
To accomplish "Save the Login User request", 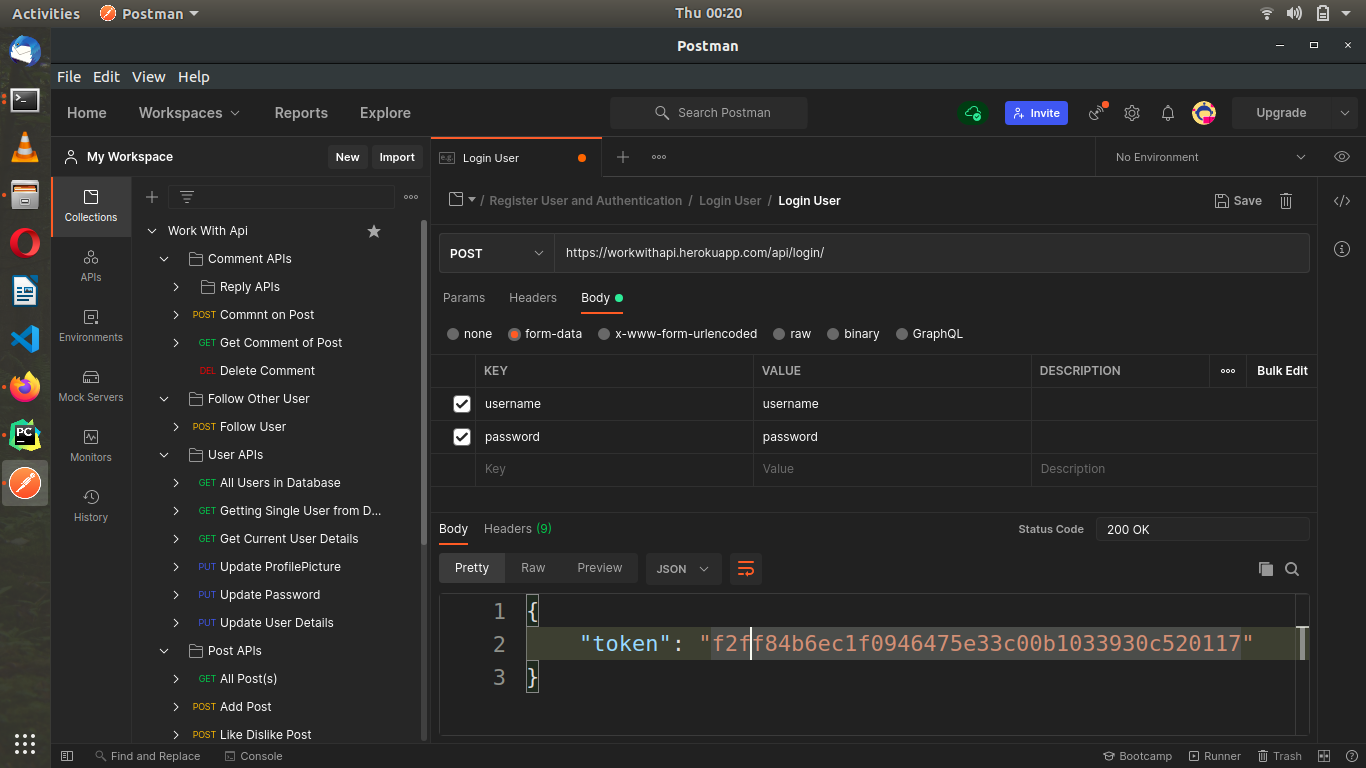I will point(1238,201).
